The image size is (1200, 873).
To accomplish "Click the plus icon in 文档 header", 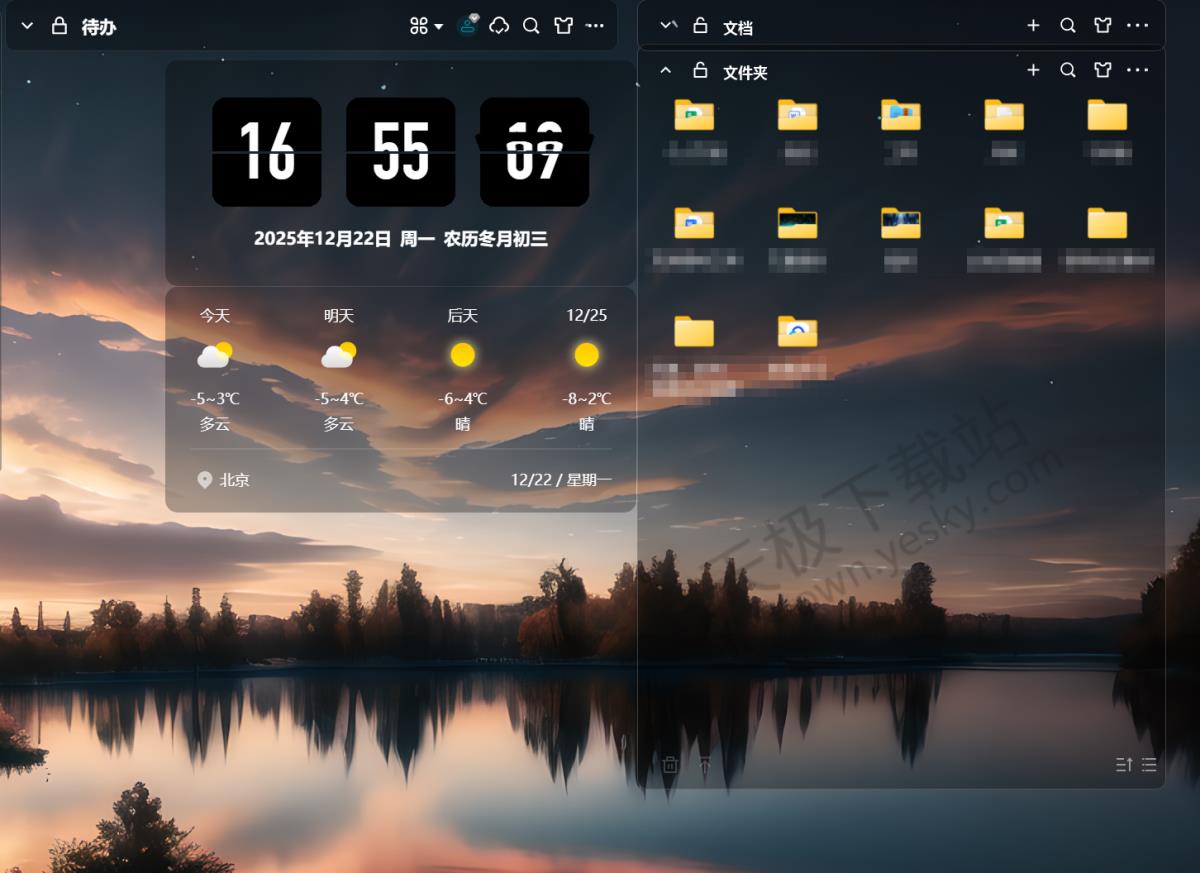I will [x=1033, y=26].
